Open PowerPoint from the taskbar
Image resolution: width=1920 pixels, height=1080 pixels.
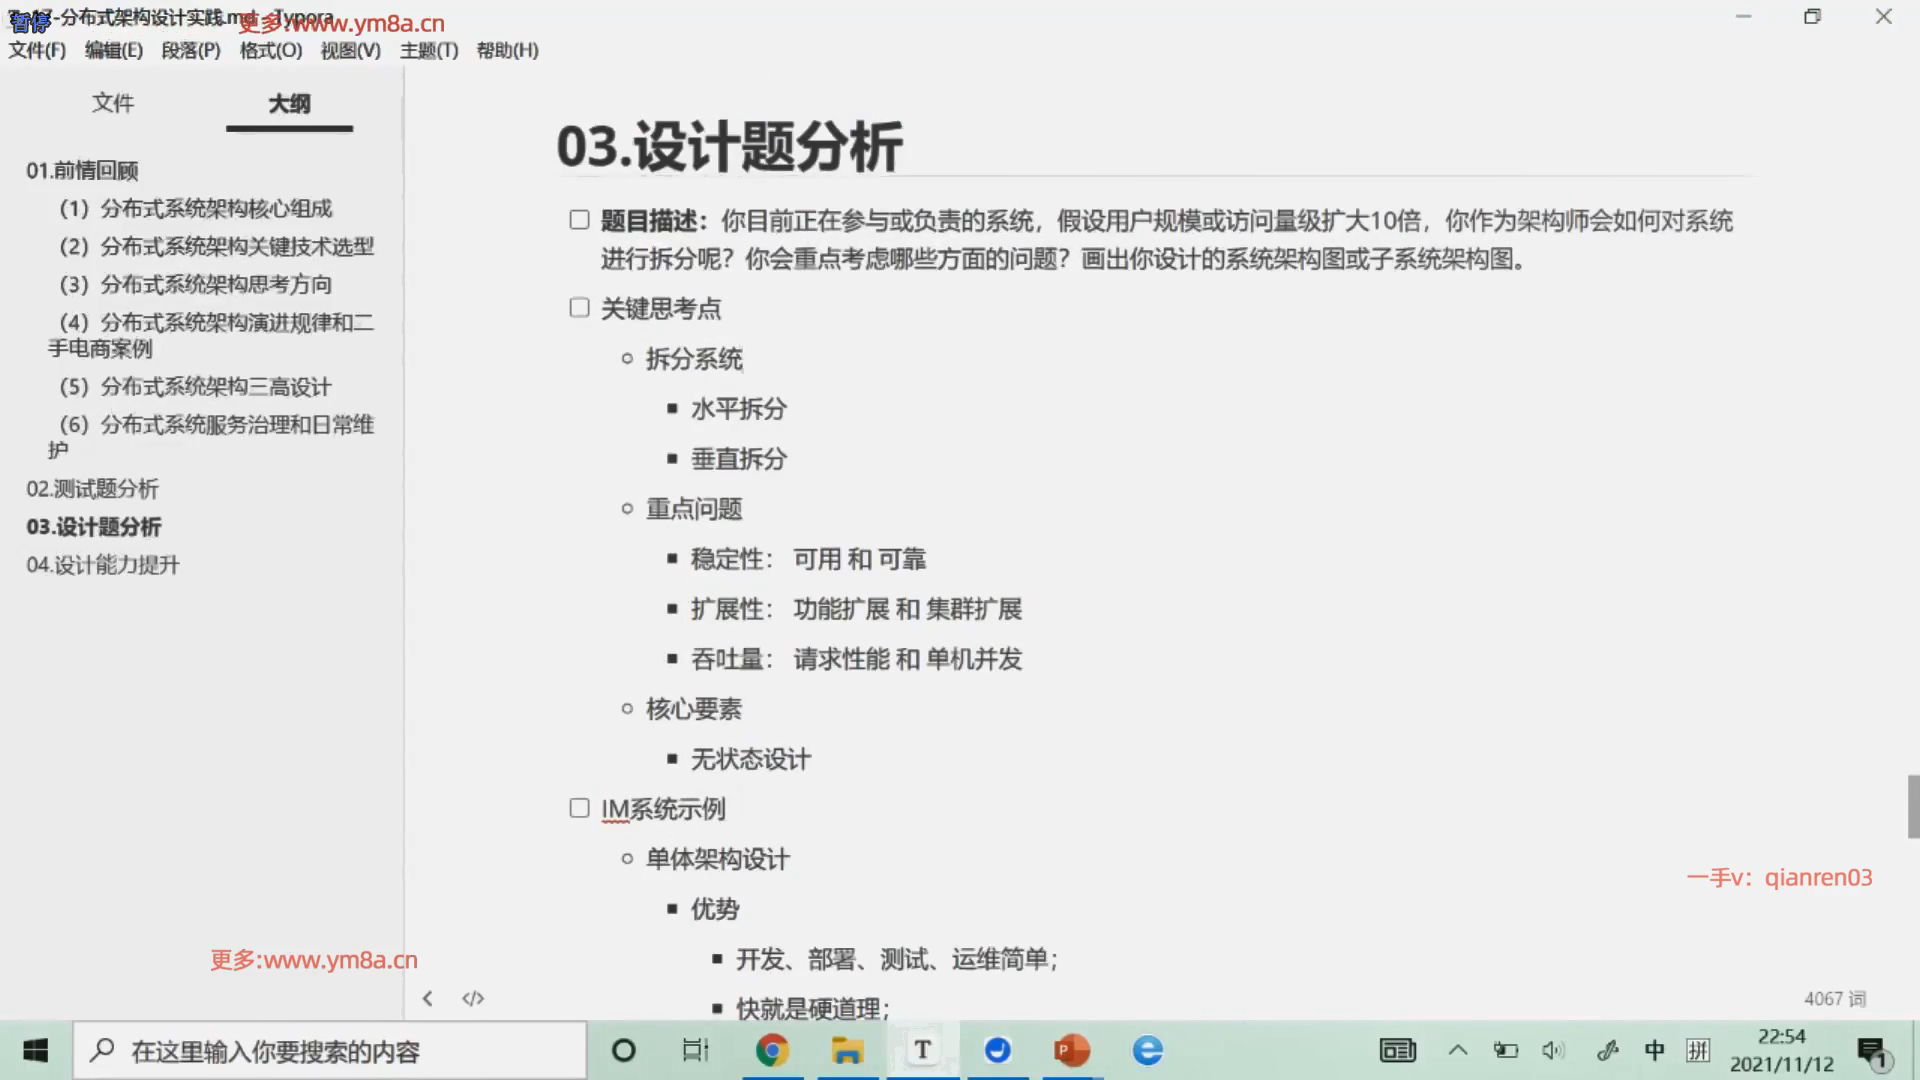pyautogui.click(x=1071, y=1050)
